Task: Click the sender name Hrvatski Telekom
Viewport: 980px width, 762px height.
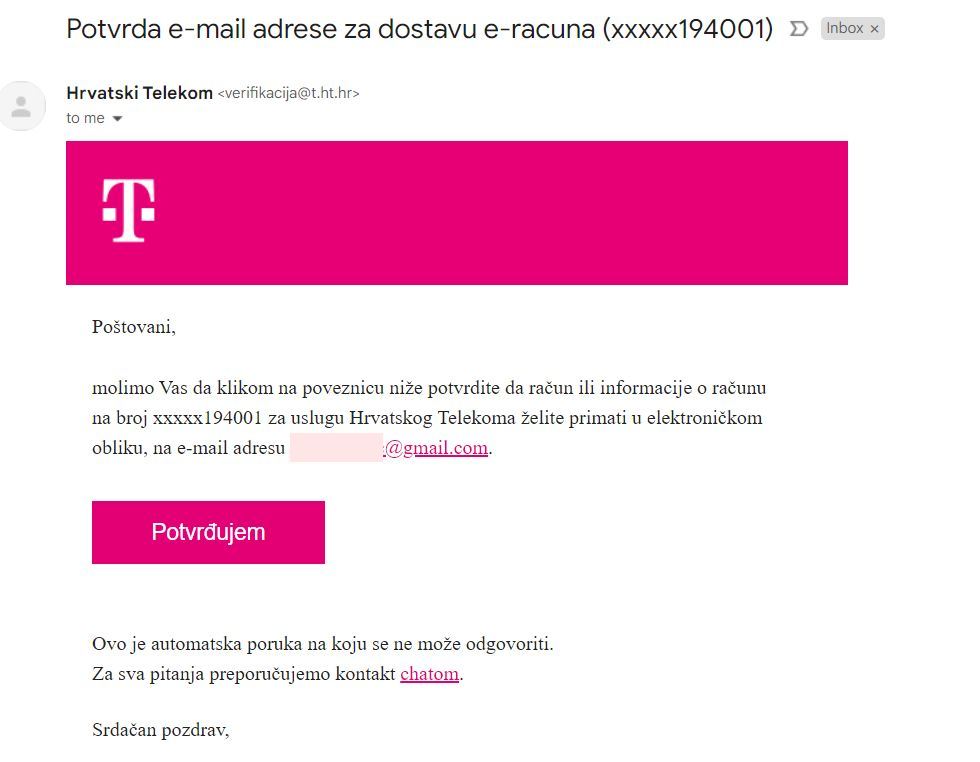Action: pyautogui.click(x=139, y=93)
